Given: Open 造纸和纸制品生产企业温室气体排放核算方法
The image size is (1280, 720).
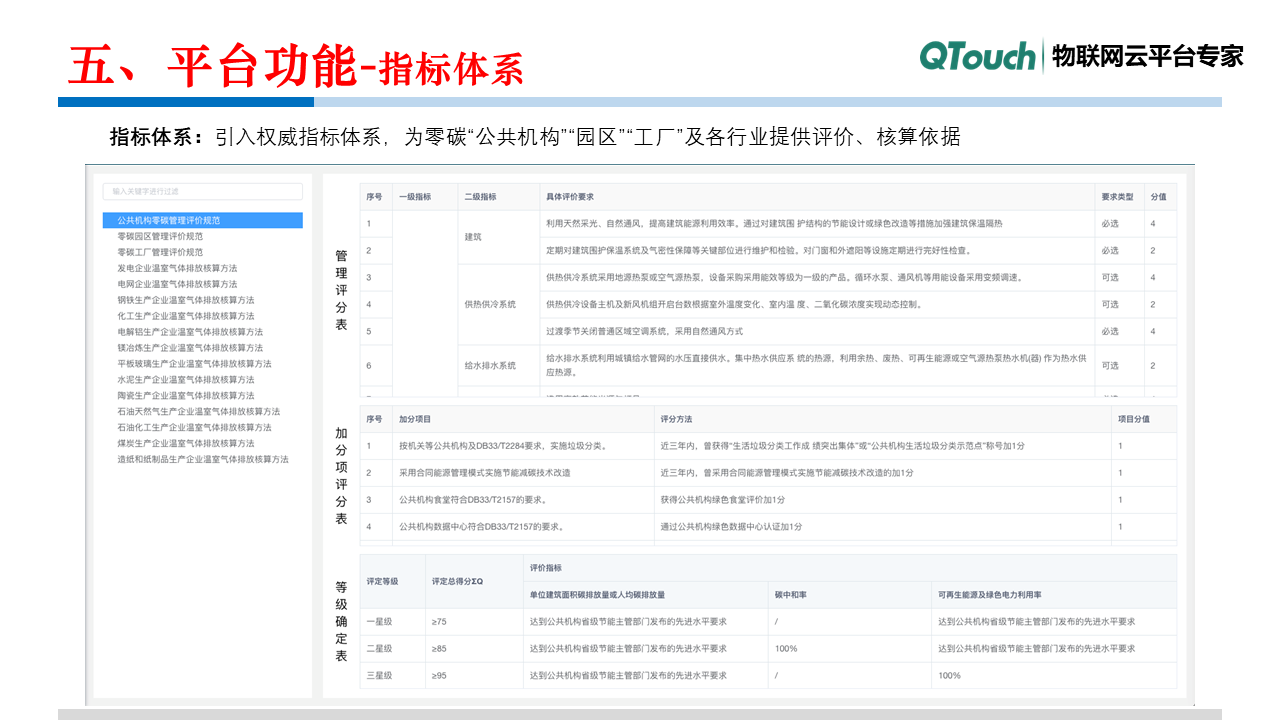Looking at the screenshot, I should pos(202,459).
